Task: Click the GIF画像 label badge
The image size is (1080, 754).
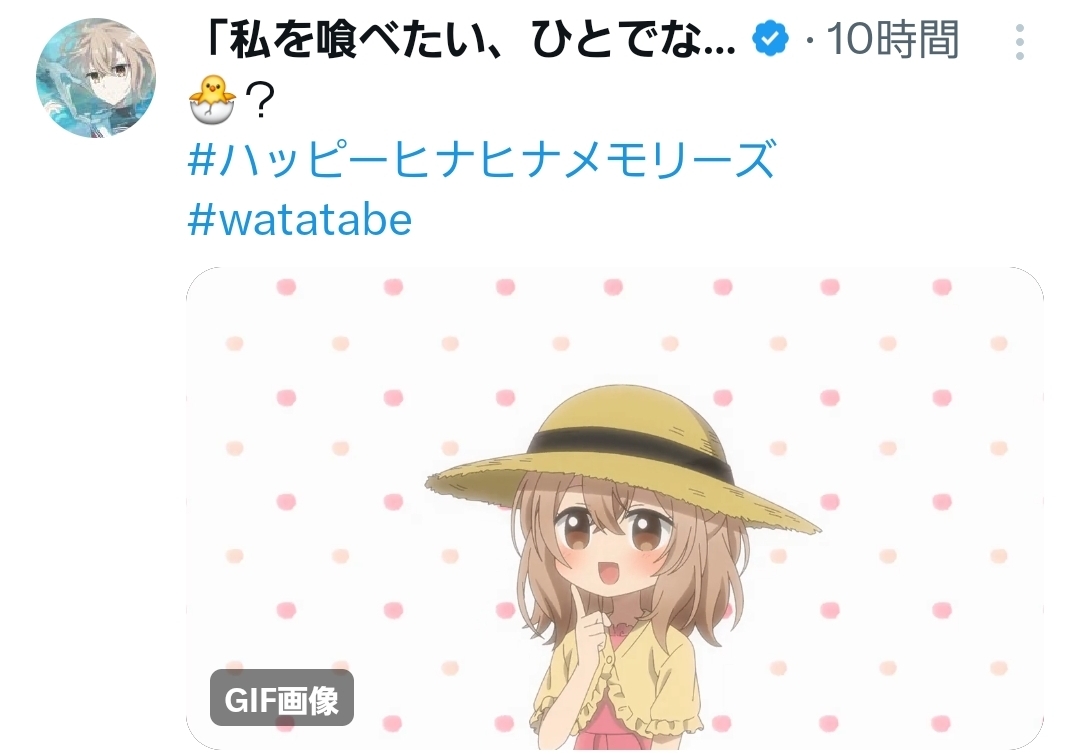Action: point(282,698)
